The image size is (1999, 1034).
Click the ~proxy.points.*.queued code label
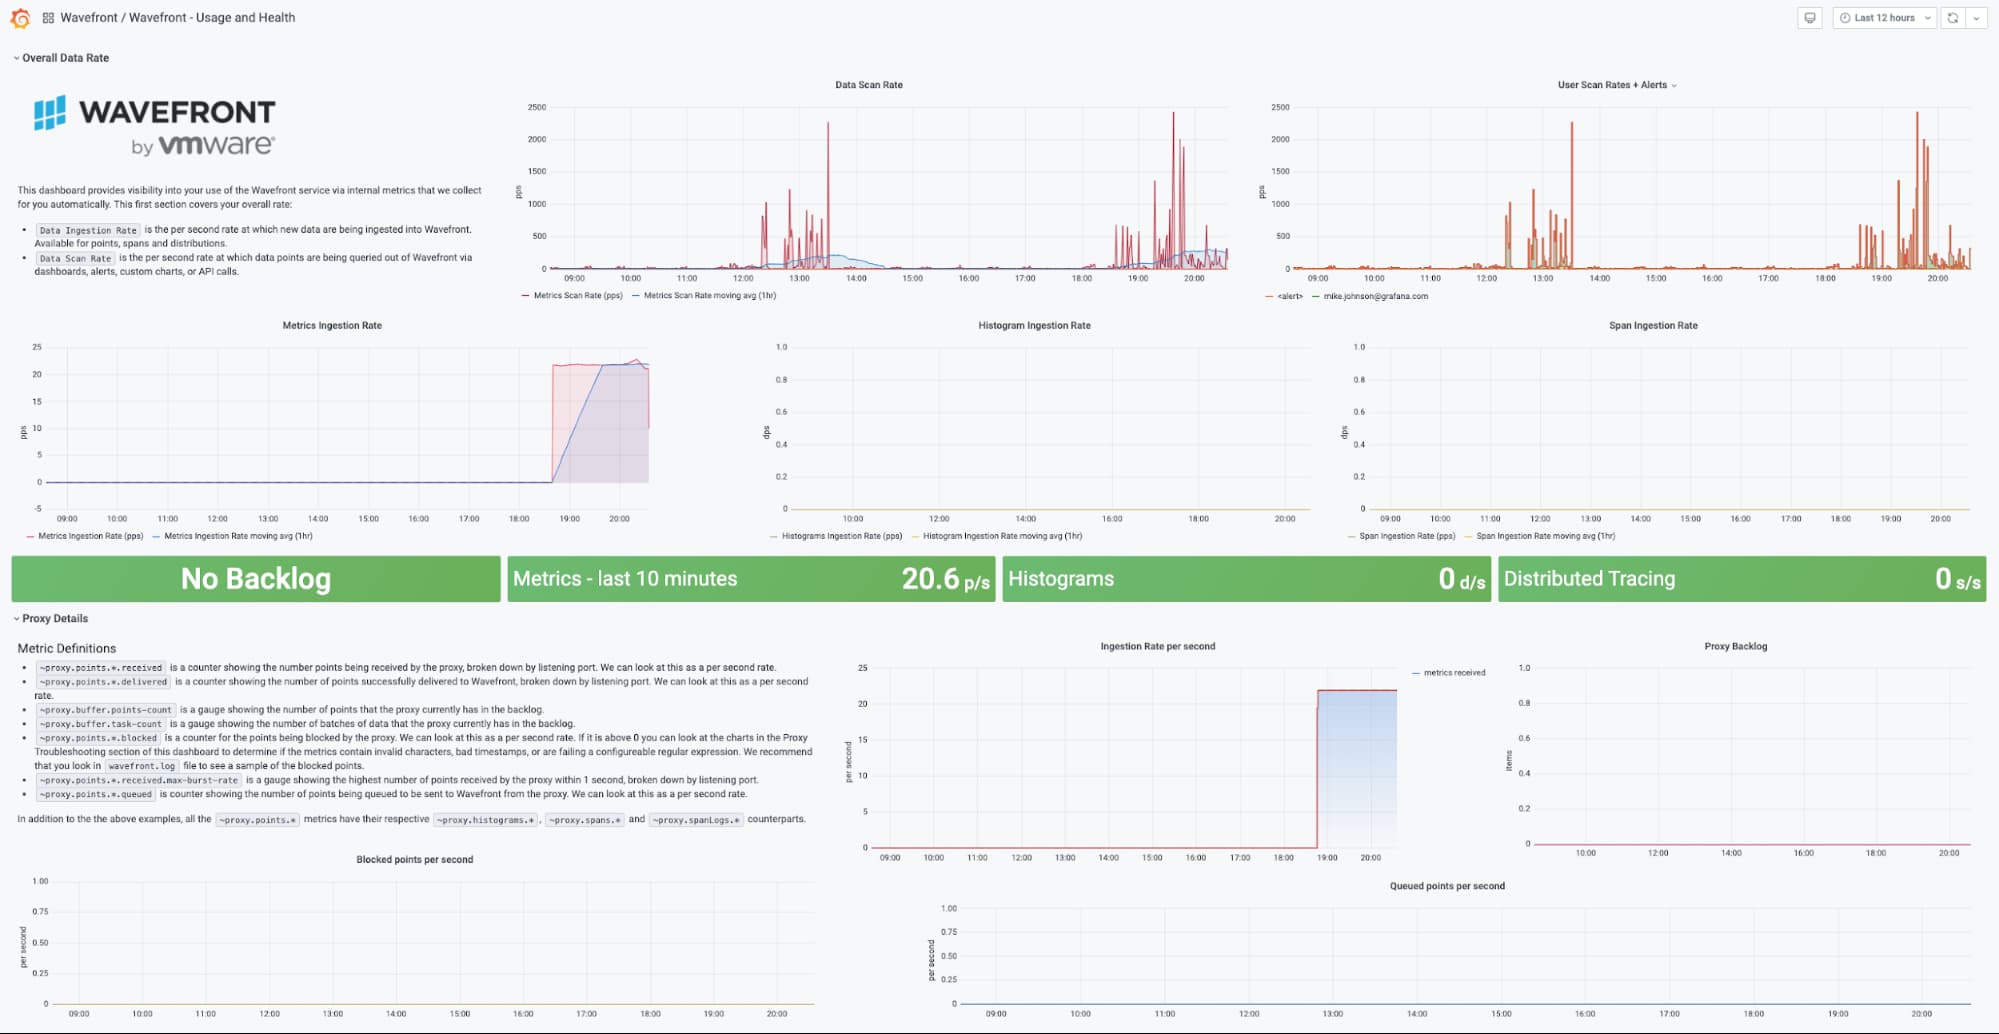96,794
